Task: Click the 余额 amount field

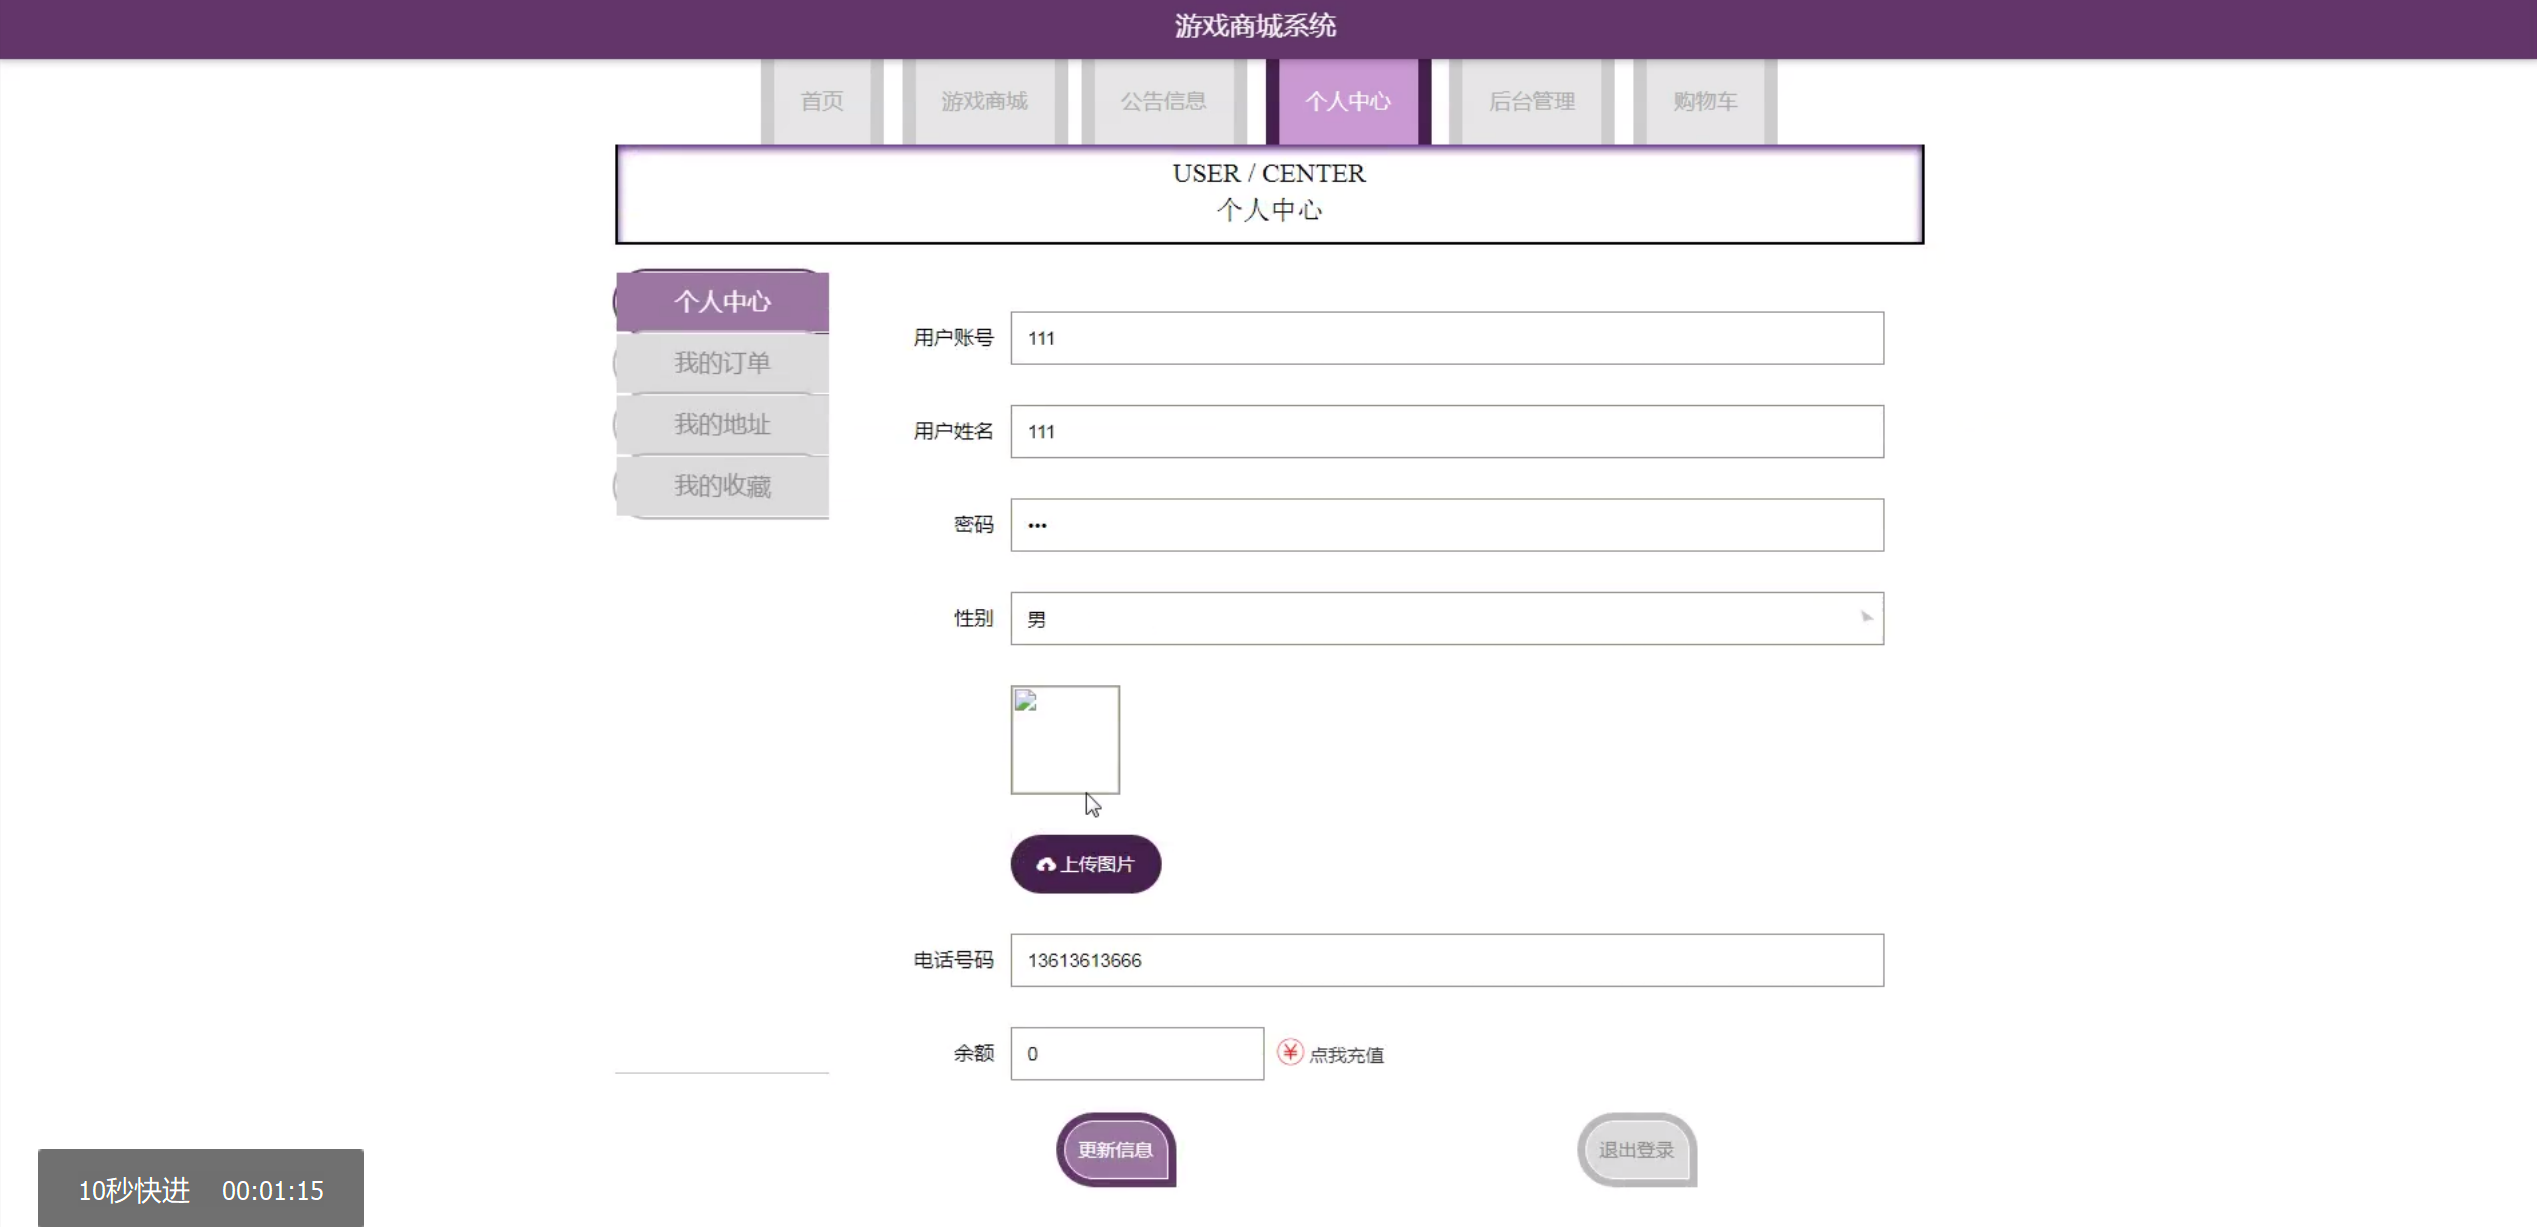Action: click(1137, 1054)
